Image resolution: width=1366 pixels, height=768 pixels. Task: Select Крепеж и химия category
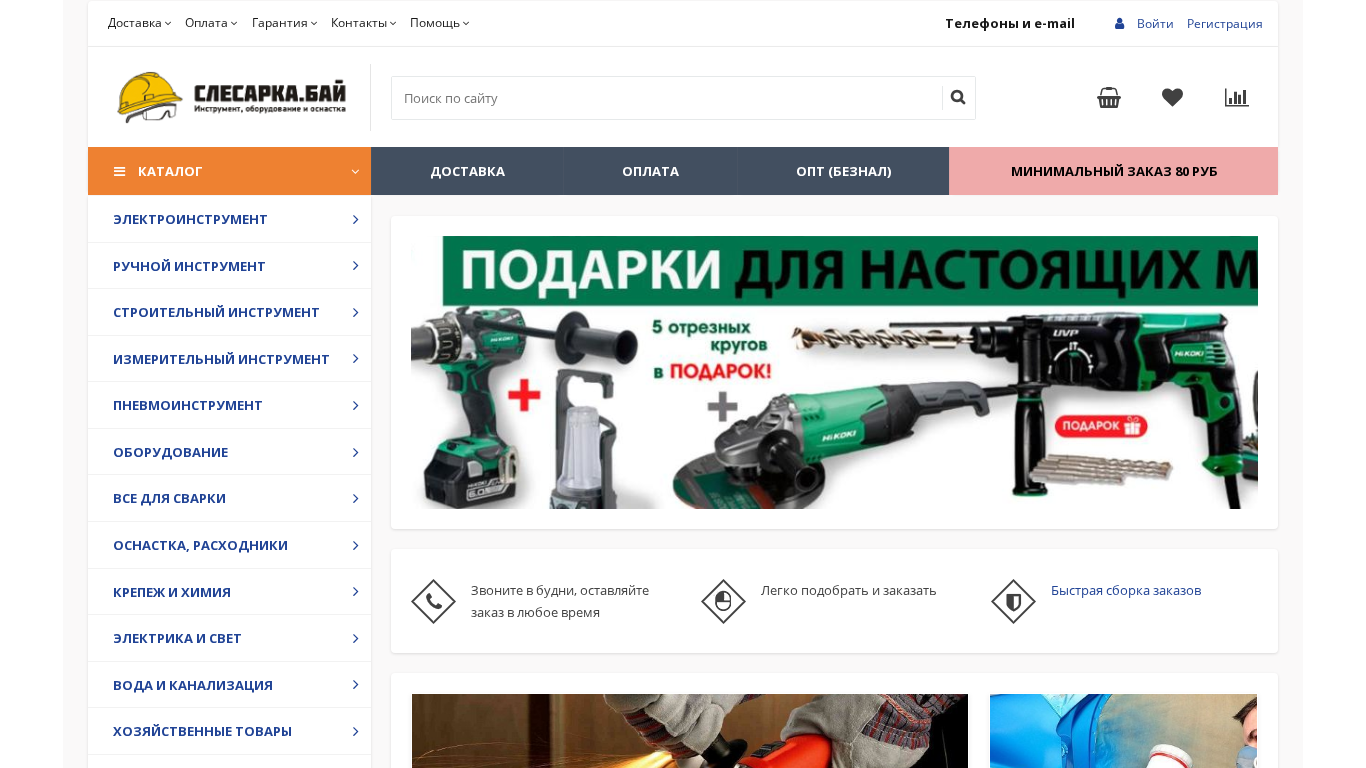(x=172, y=592)
